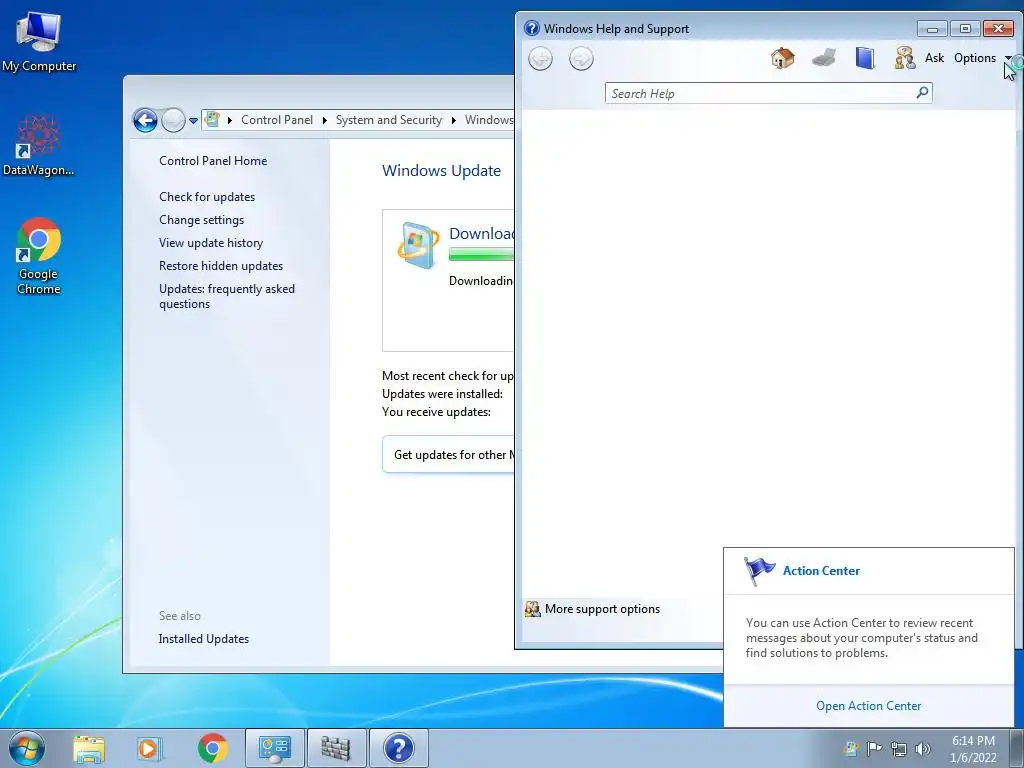Click Ask in the Help toolbar

click(934, 58)
